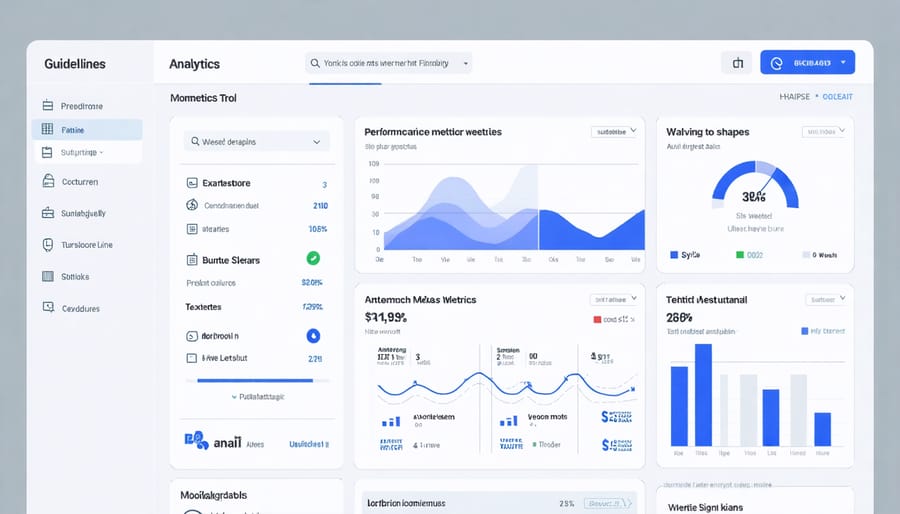Click the staaries row icon
900x514 pixels.
tap(192, 229)
